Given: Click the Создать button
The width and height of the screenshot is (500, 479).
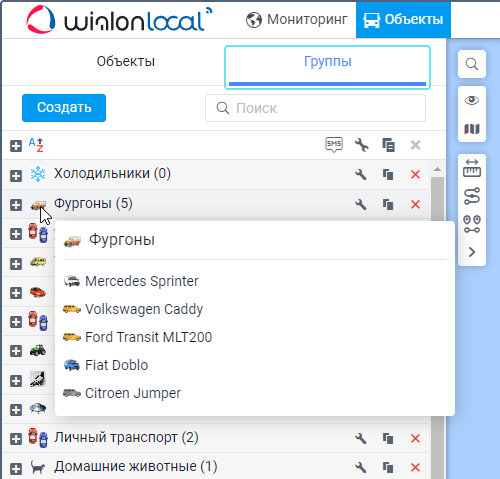Looking at the screenshot, I should [x=64, y=108].
